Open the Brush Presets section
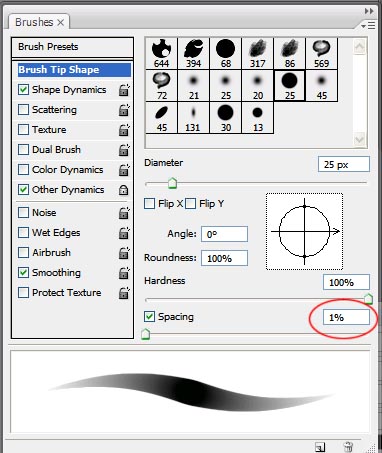The width and height of the screenshot is (382, 453). 72,47
